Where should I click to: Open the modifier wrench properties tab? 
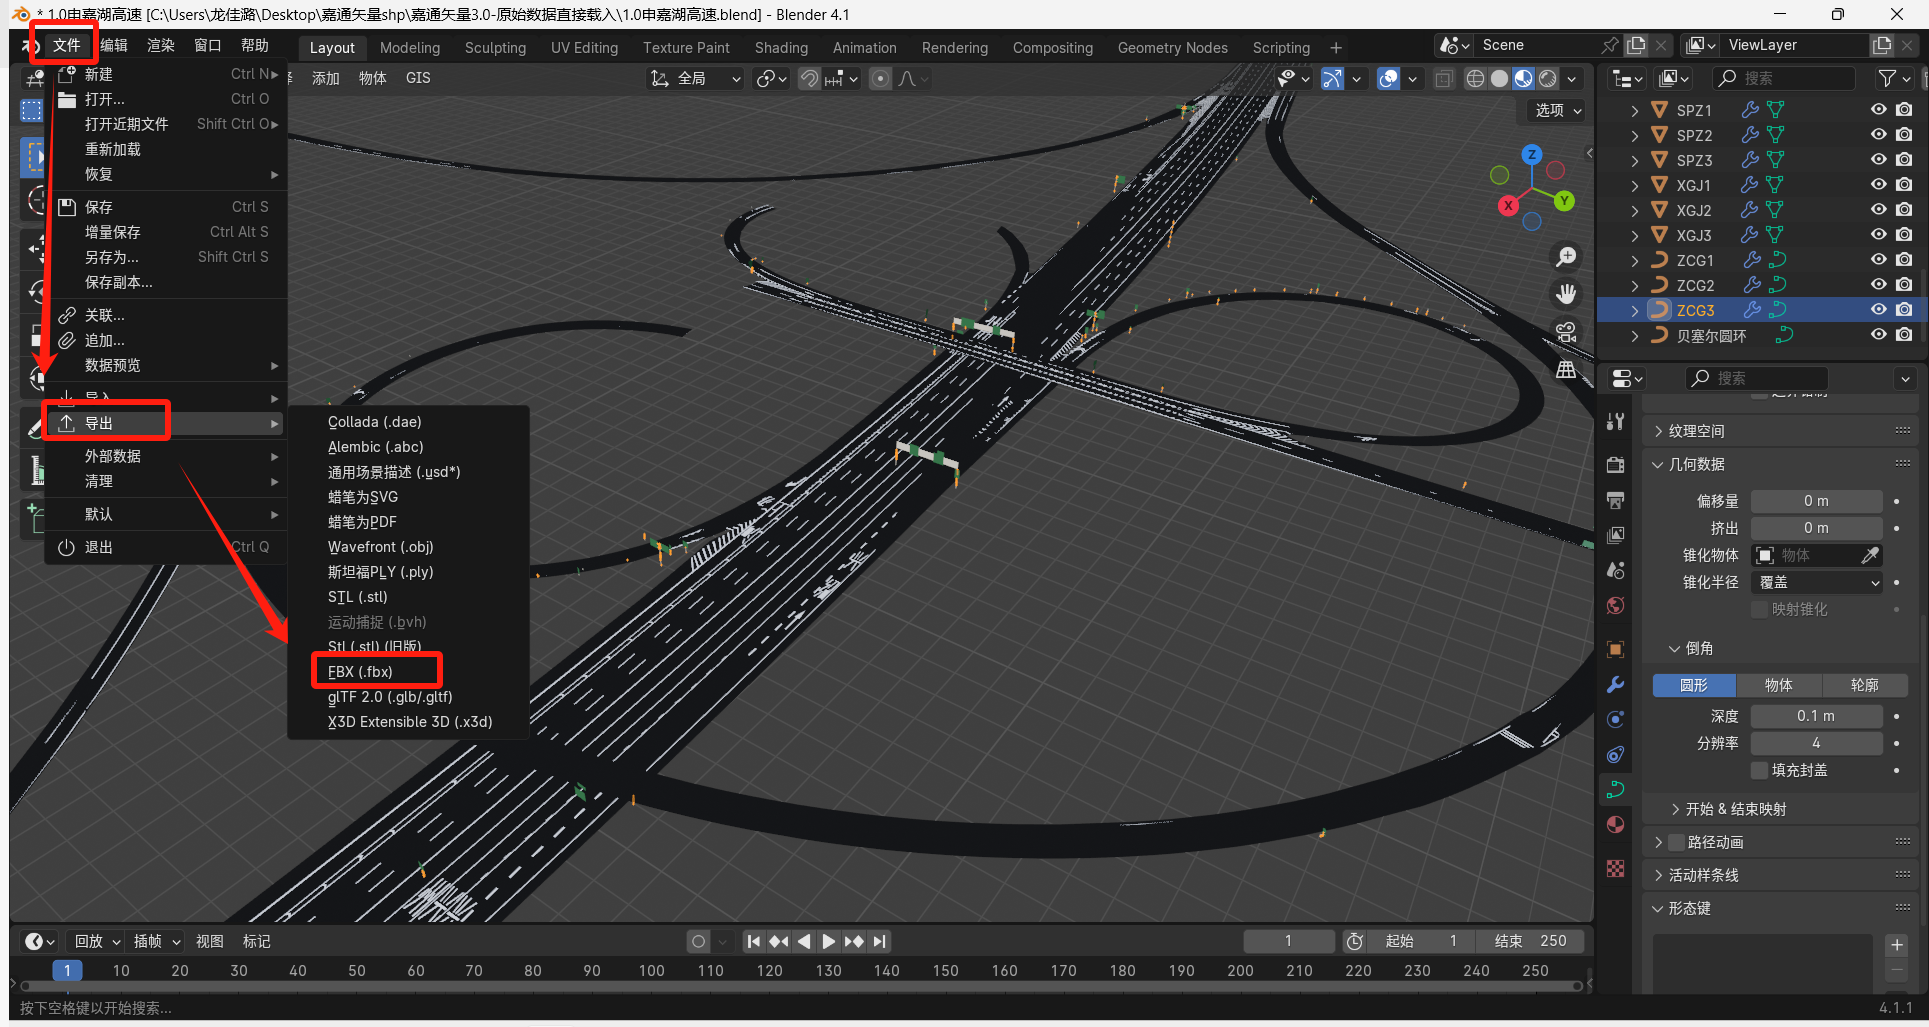pos(1615,685)
